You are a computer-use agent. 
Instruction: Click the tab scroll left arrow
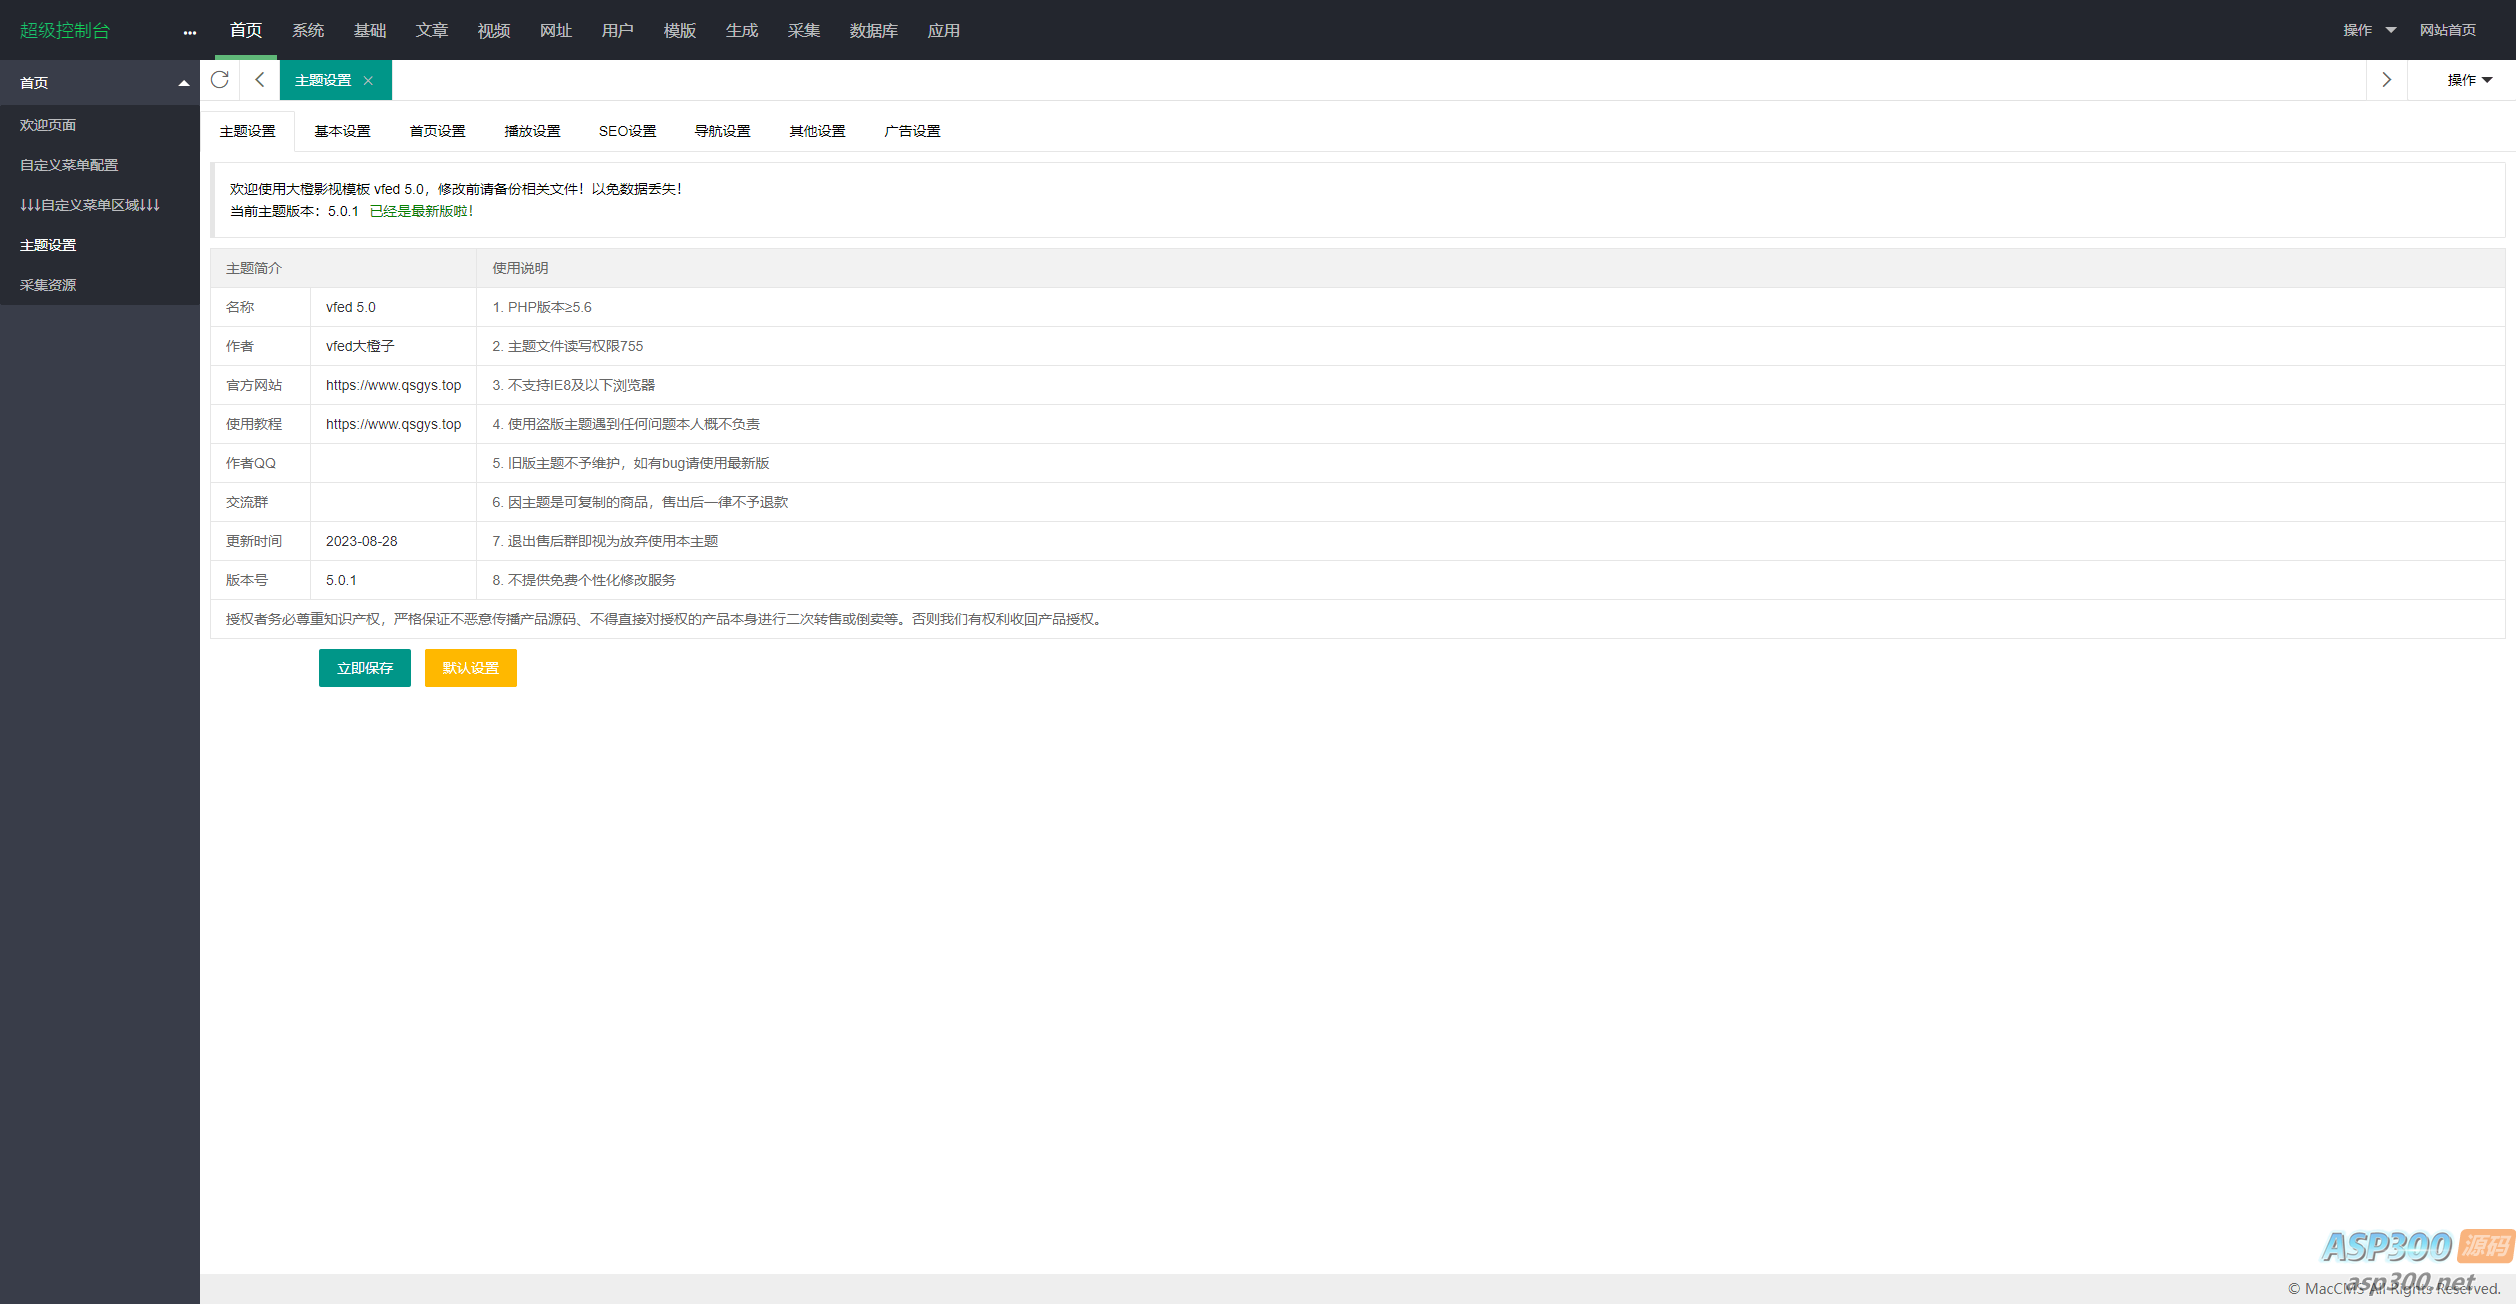click(x=260, y=80)
